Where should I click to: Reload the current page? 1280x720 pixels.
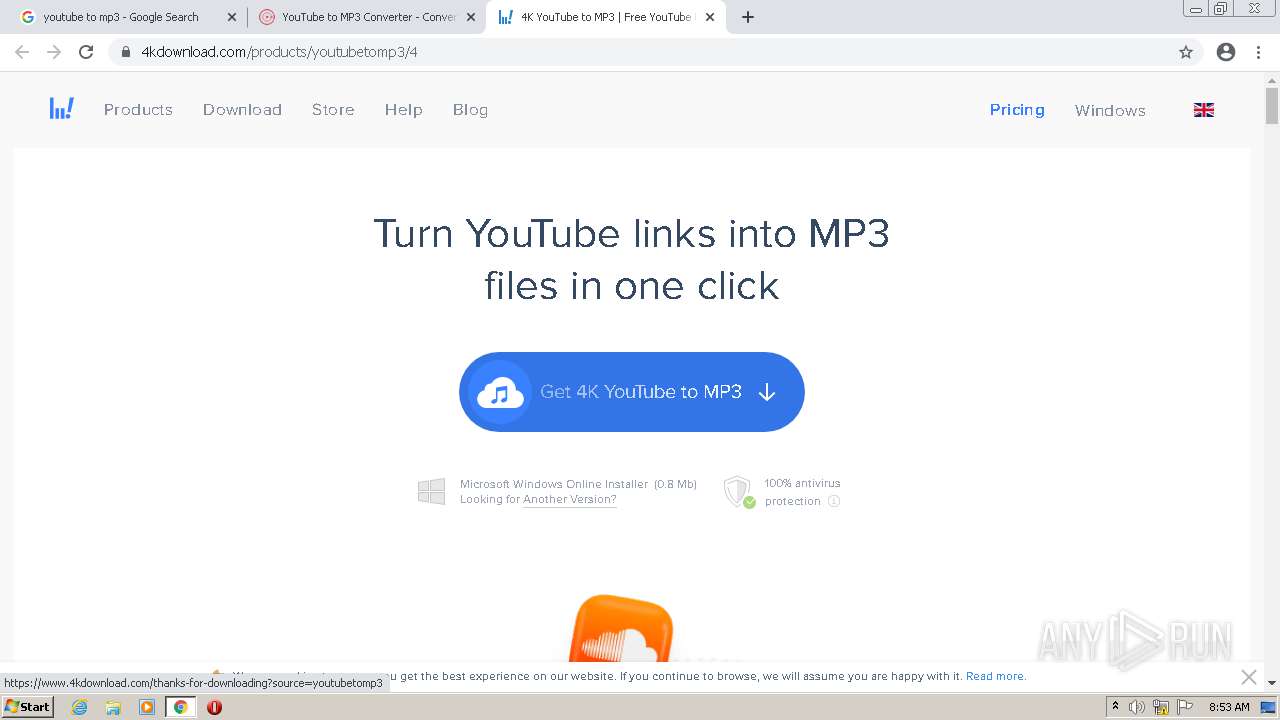[x=86, y=52]
